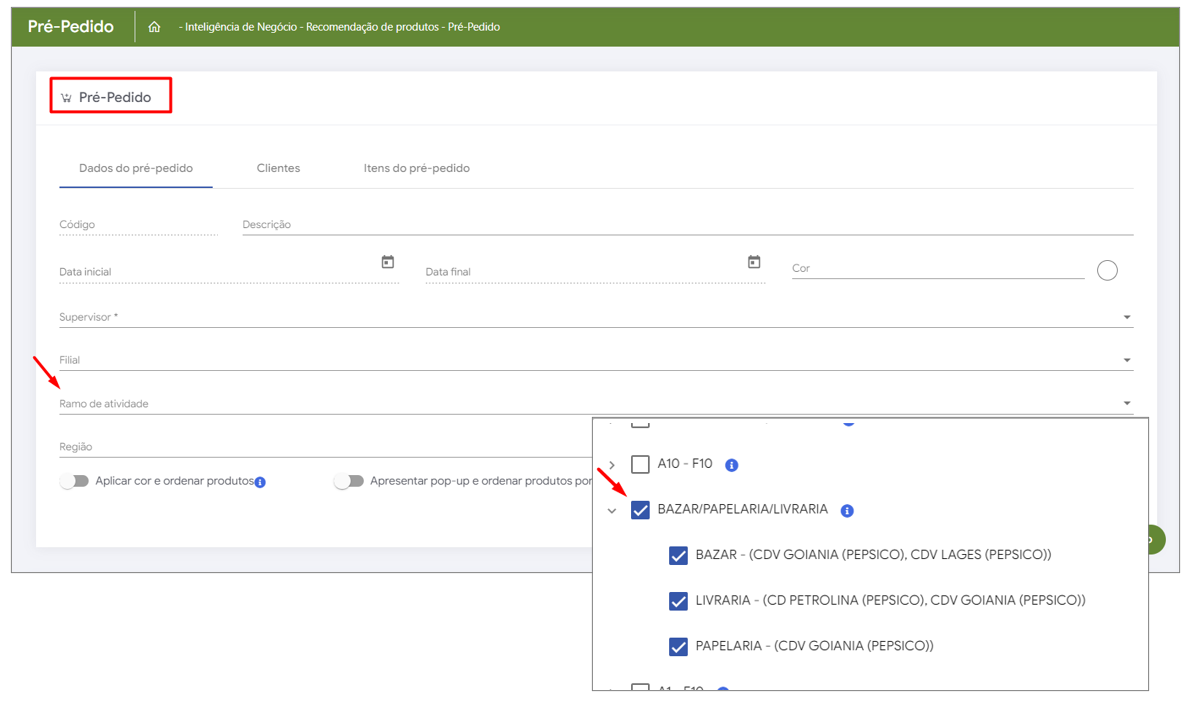Open the Filial dropdown arrow

[x=1127, y=360]
